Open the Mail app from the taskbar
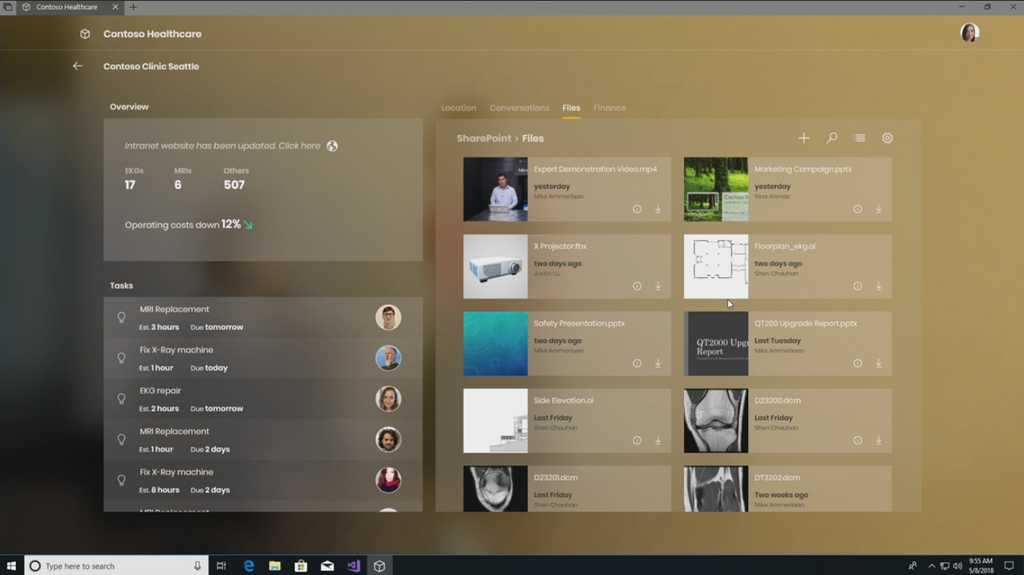Viewport: 1024px width, 575px height. [327, 566]
